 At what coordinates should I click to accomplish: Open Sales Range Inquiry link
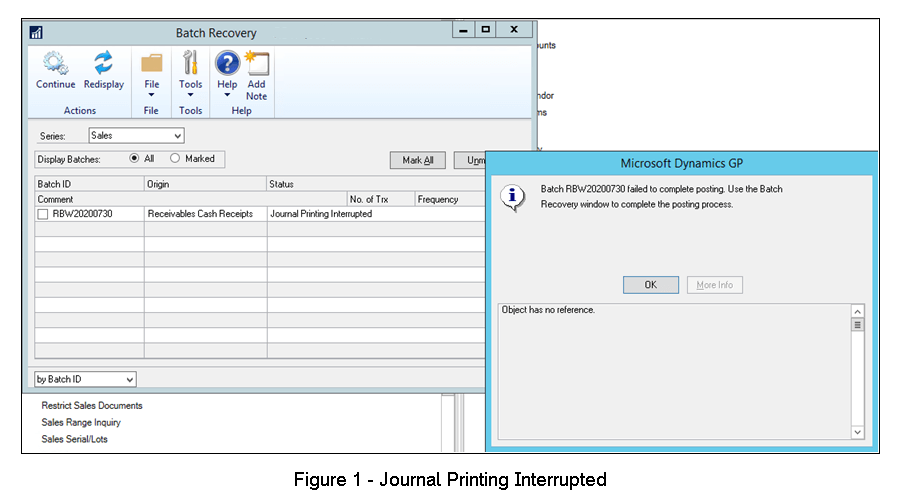[81, 422]
